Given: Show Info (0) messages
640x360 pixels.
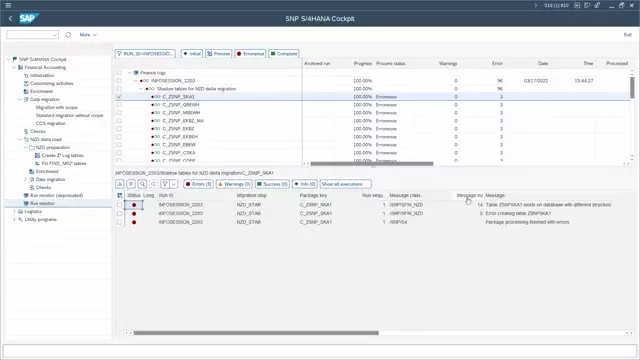Looking at the screenshot, I should tap(304, 184).
